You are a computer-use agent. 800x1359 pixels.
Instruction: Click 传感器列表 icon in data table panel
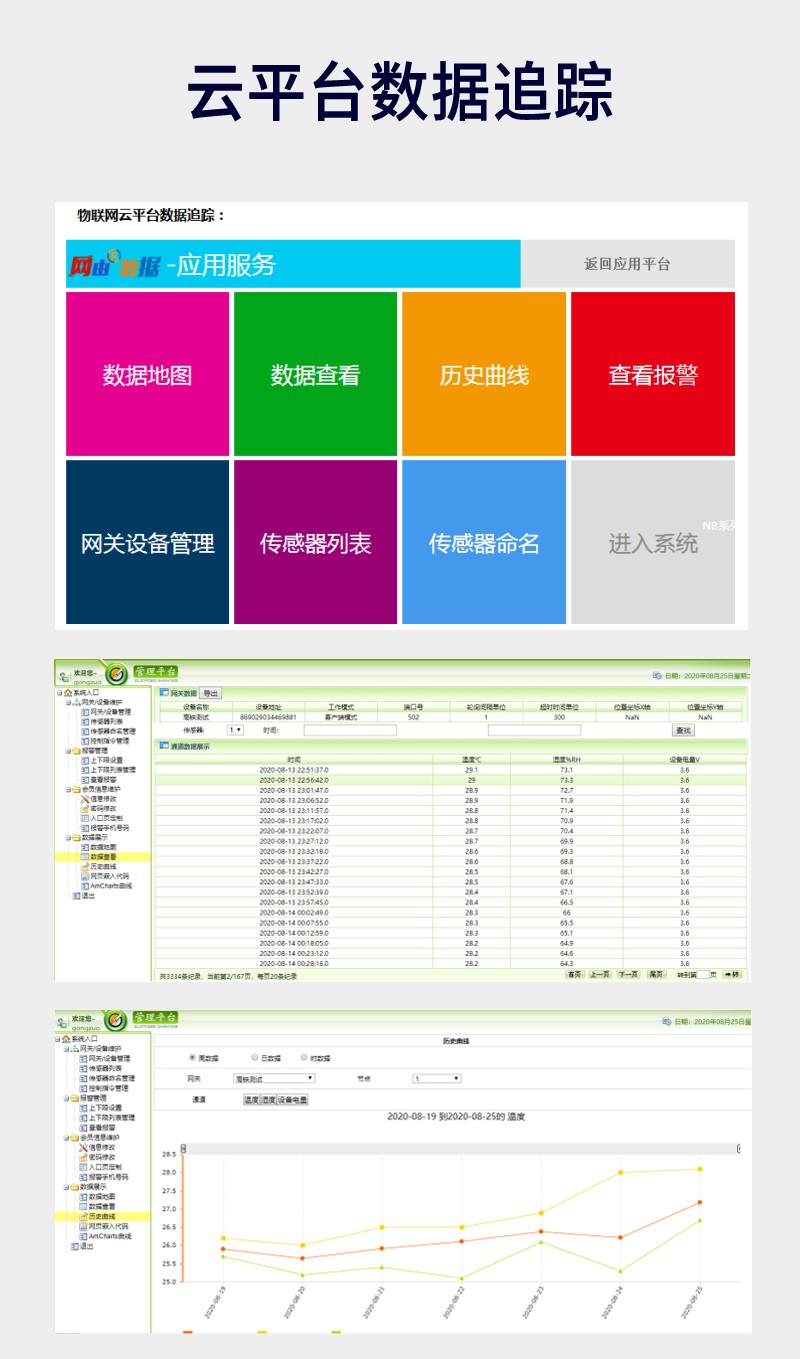tap(84, 721)
